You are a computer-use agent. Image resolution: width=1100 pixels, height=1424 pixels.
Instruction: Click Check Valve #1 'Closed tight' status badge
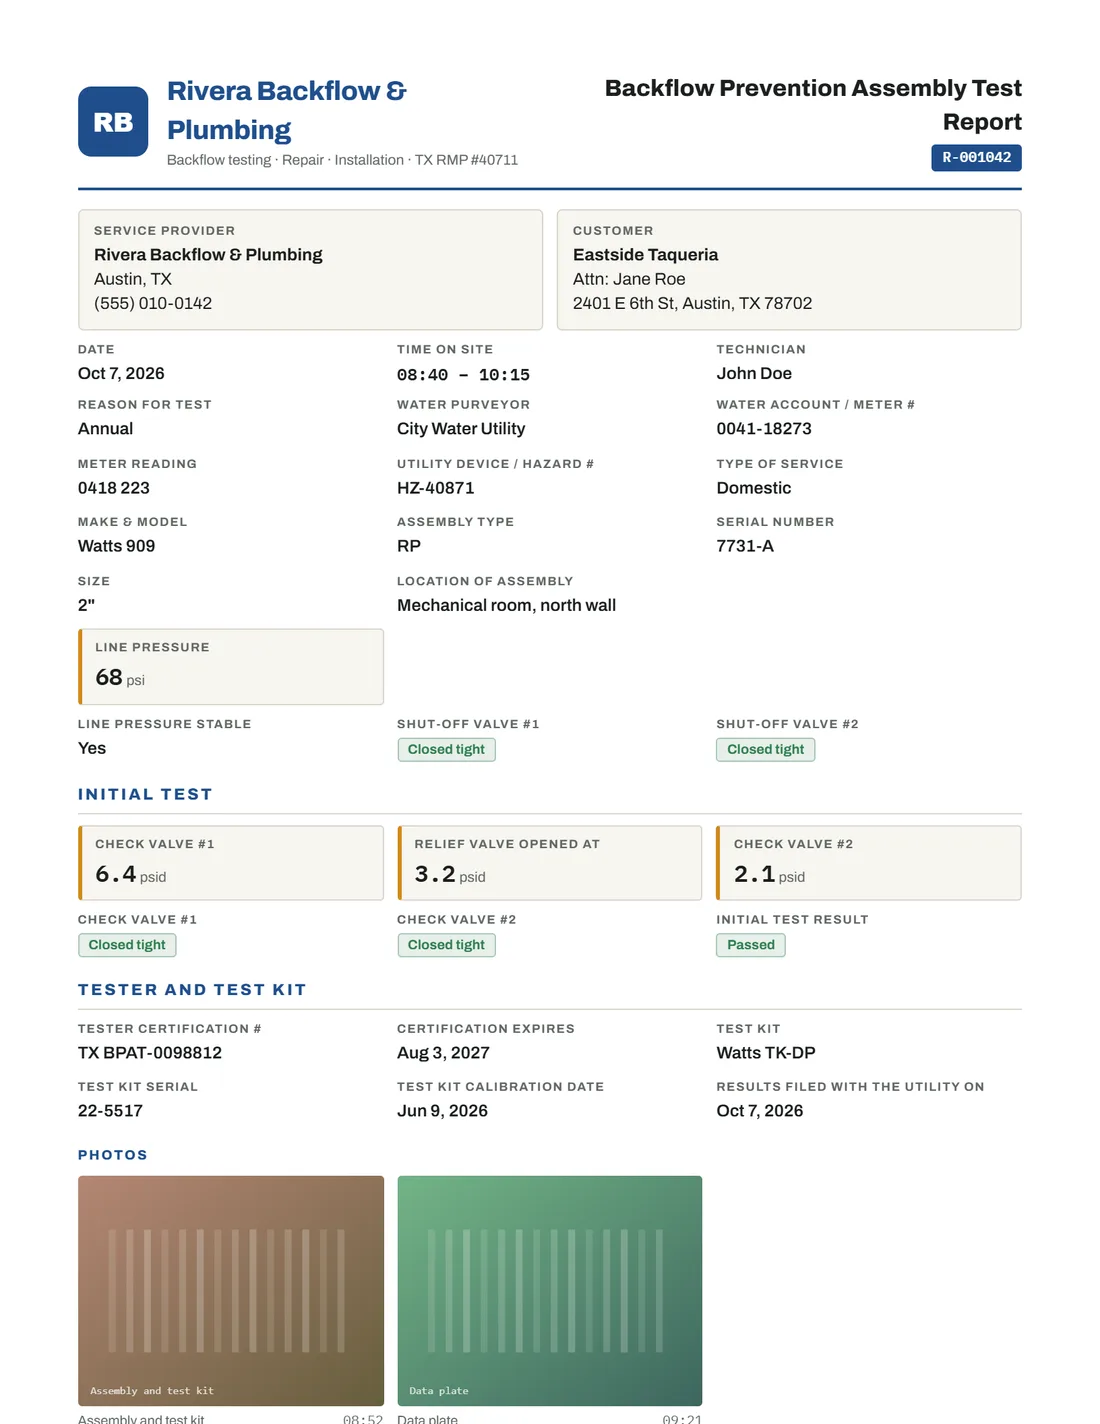pyautogui.click(x=127, y=945)
